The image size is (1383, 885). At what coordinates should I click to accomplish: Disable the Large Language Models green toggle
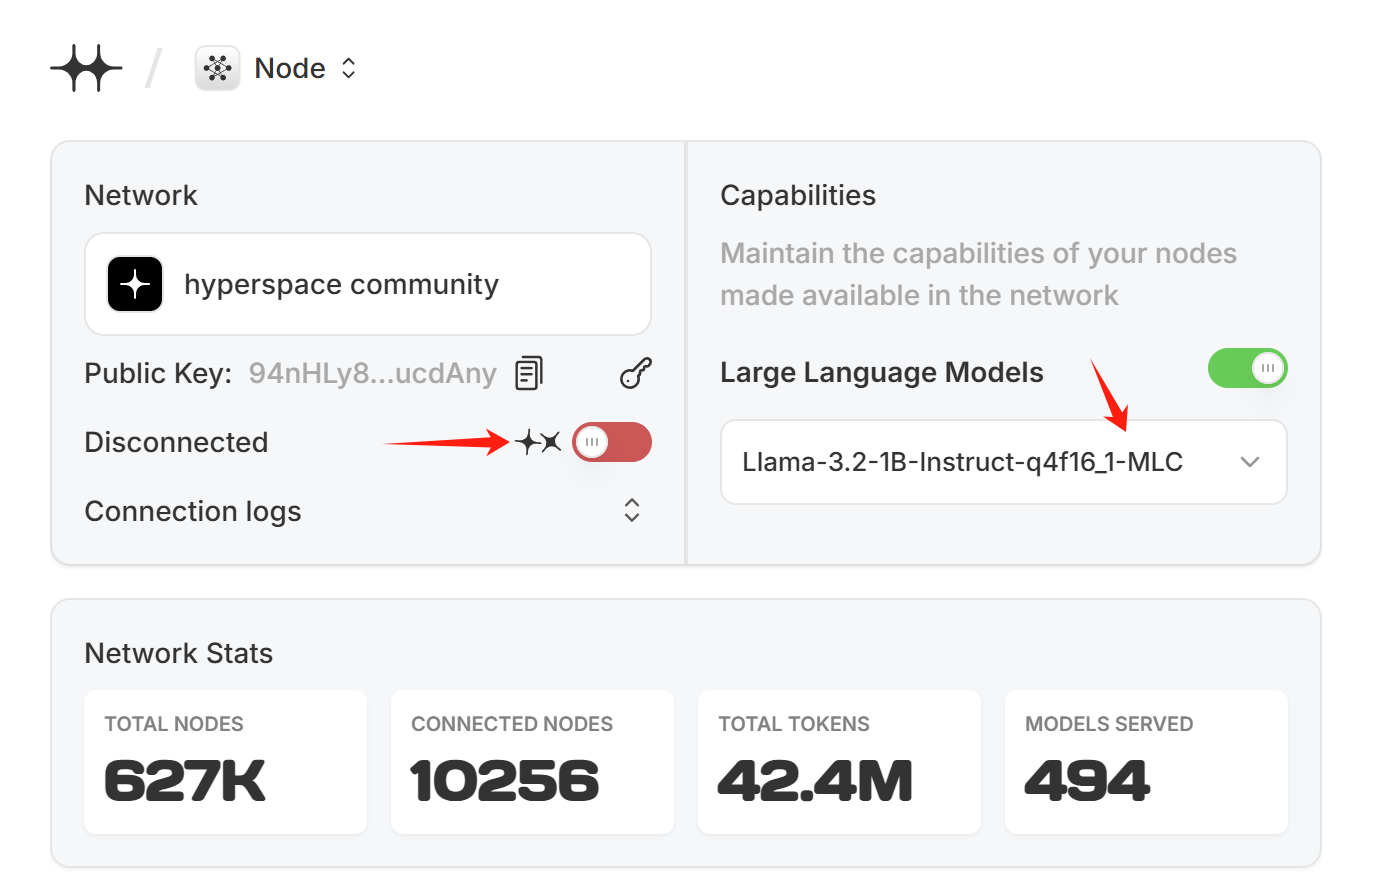1247,369
